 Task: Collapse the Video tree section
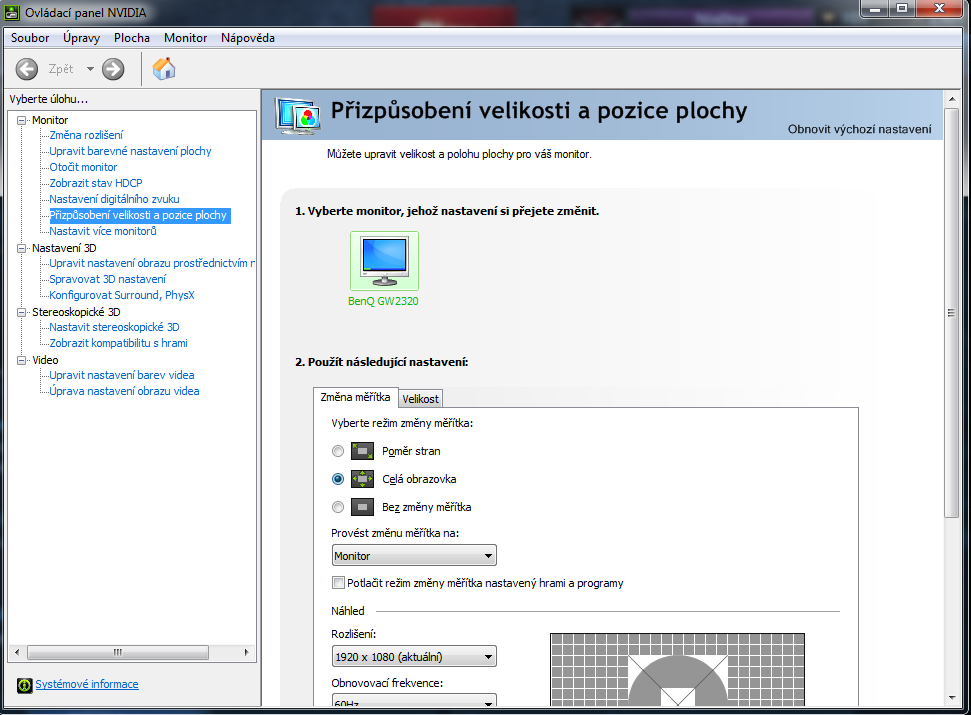22,360
